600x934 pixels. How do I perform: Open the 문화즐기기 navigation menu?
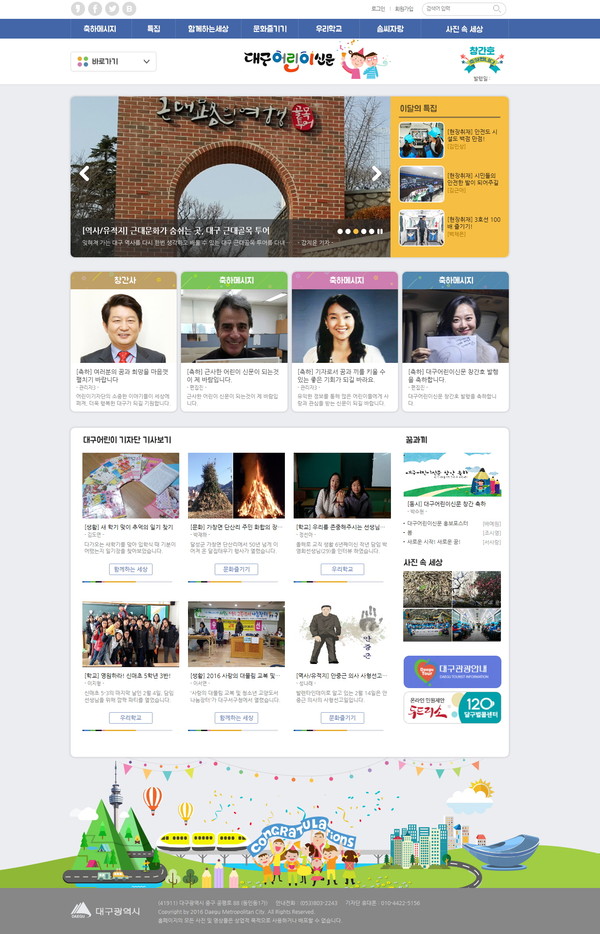coord(270,29)
